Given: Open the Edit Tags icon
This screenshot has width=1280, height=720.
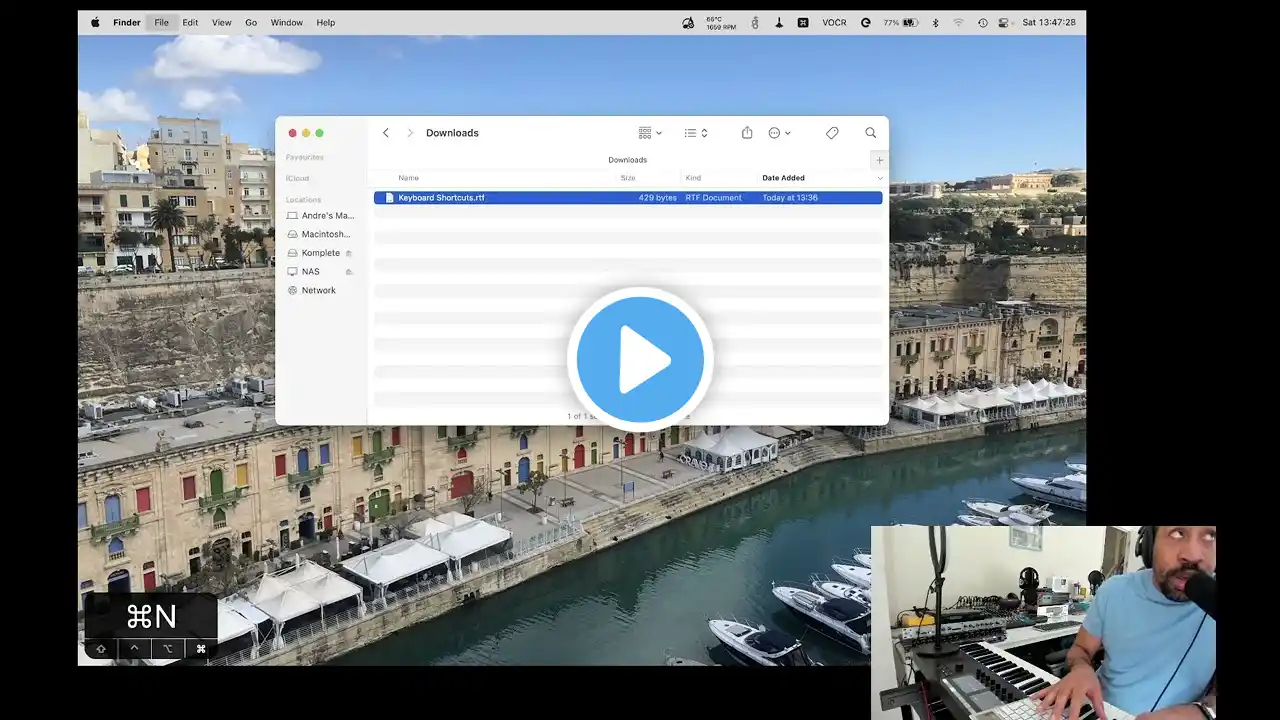Looking at the screenshot, I should (x=832, y=133).
